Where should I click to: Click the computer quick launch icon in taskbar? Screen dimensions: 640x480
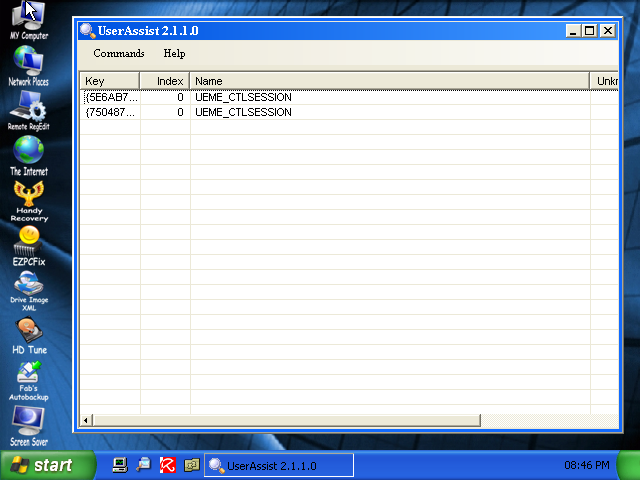click(x=120, y=465)
